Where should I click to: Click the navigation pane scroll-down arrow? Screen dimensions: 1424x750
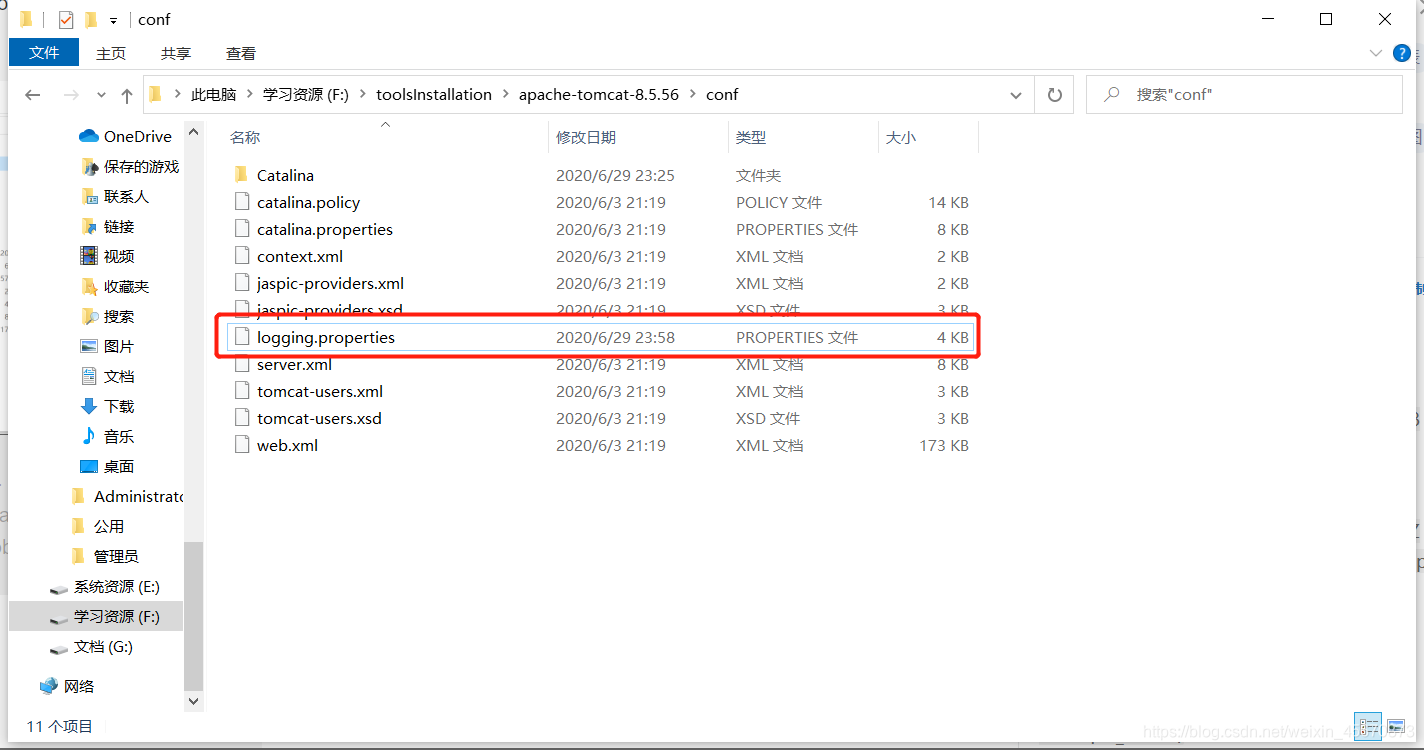tap(193, 702)
